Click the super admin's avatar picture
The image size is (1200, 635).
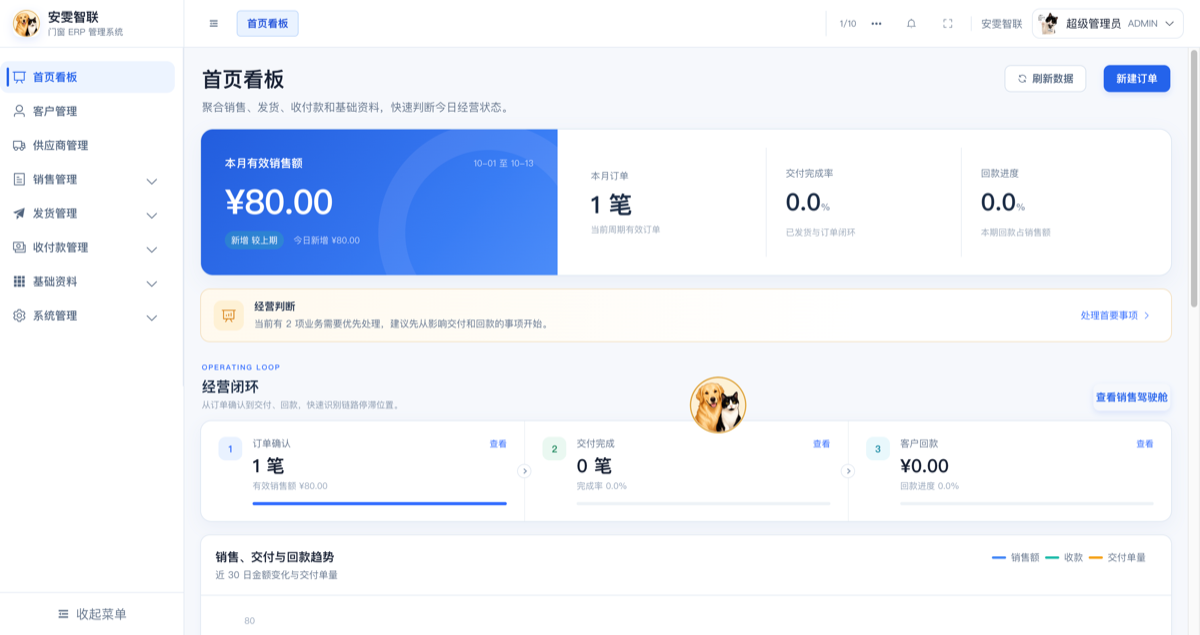click(x=1048, y=23)
